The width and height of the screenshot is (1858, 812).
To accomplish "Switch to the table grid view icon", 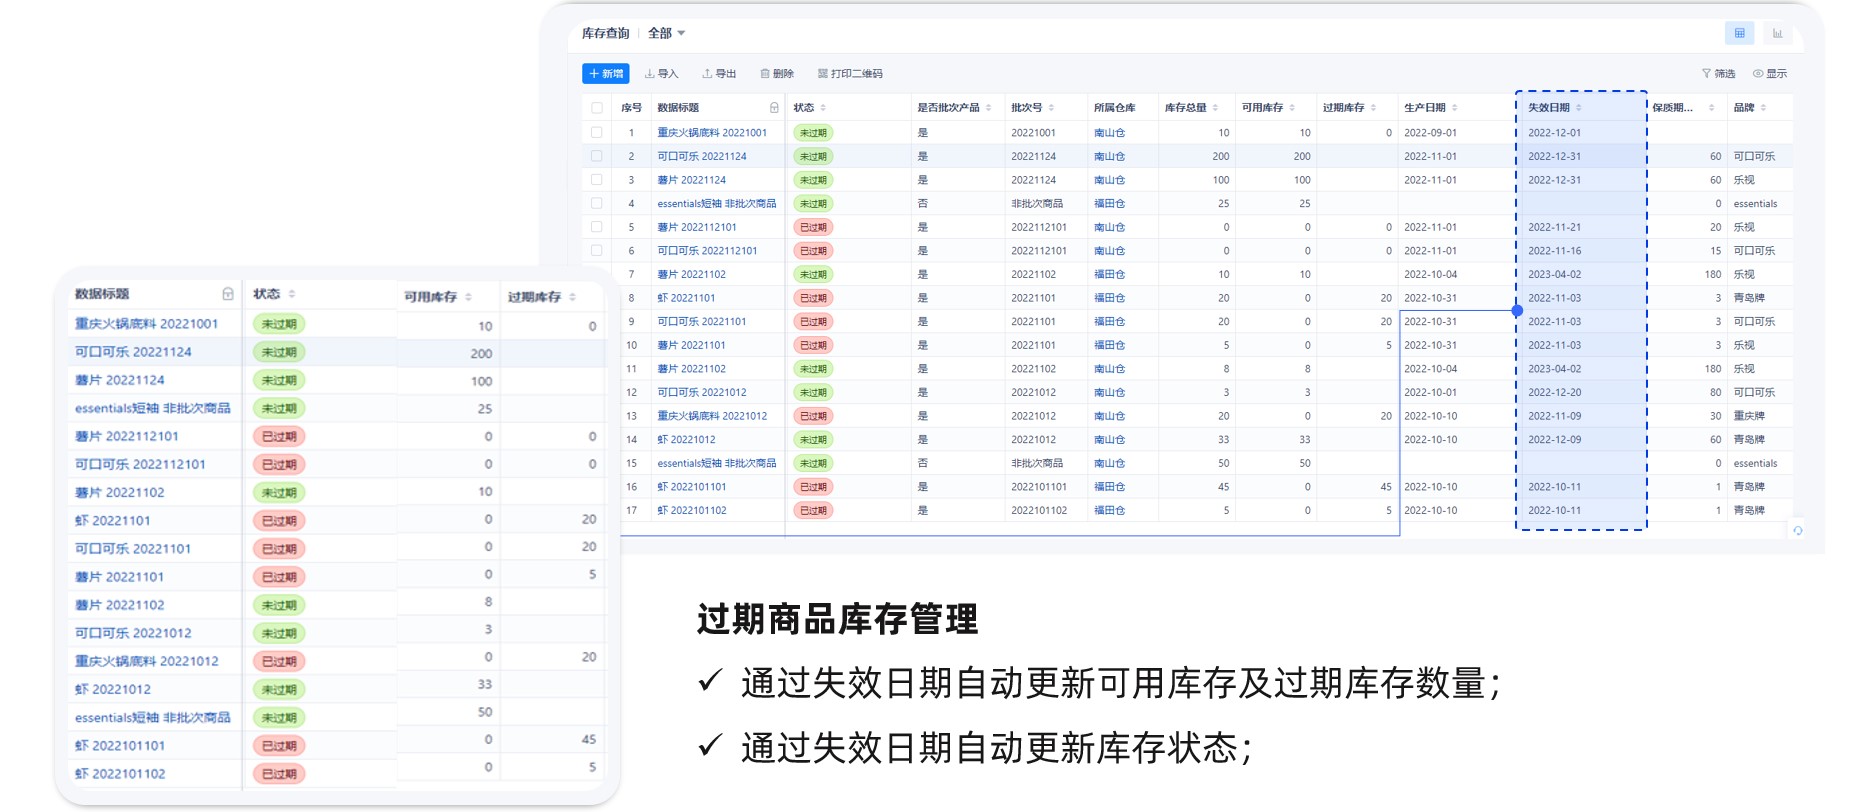I will tap(1739, 33).
